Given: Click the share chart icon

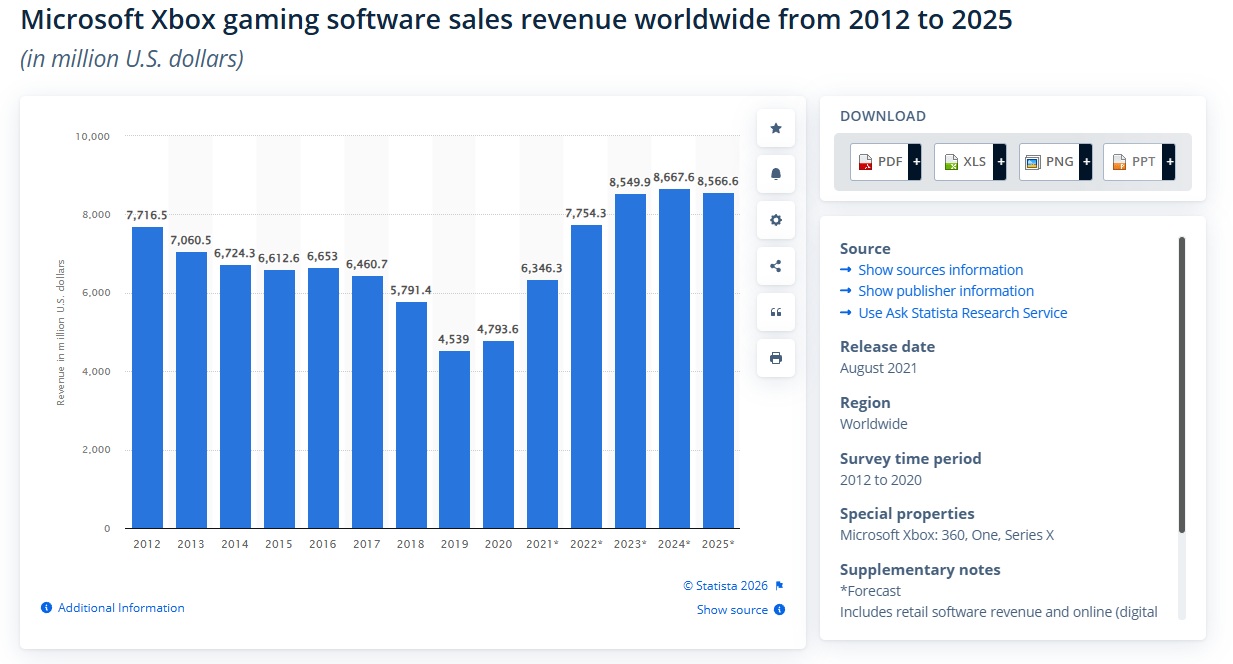Looking at the screenshot, I should coord(776,266).
